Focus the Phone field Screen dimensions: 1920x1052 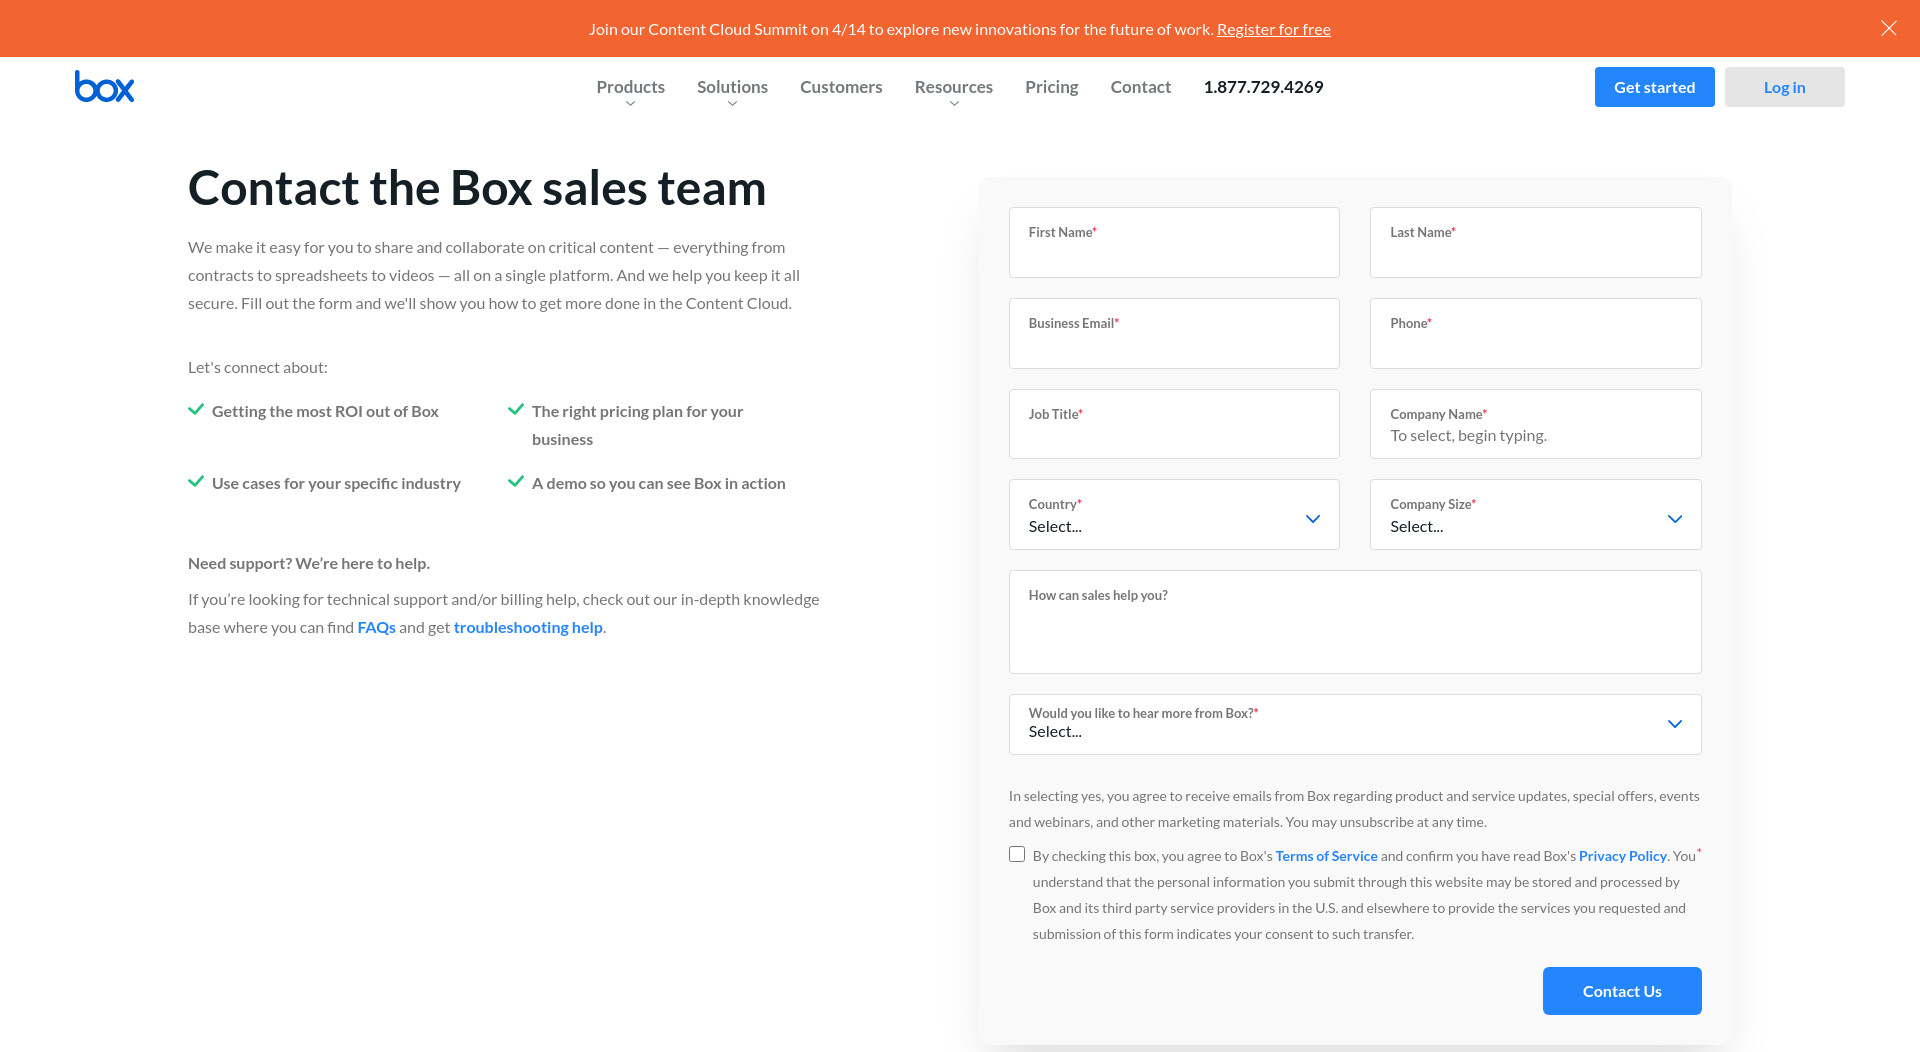tap(1535, 333)
